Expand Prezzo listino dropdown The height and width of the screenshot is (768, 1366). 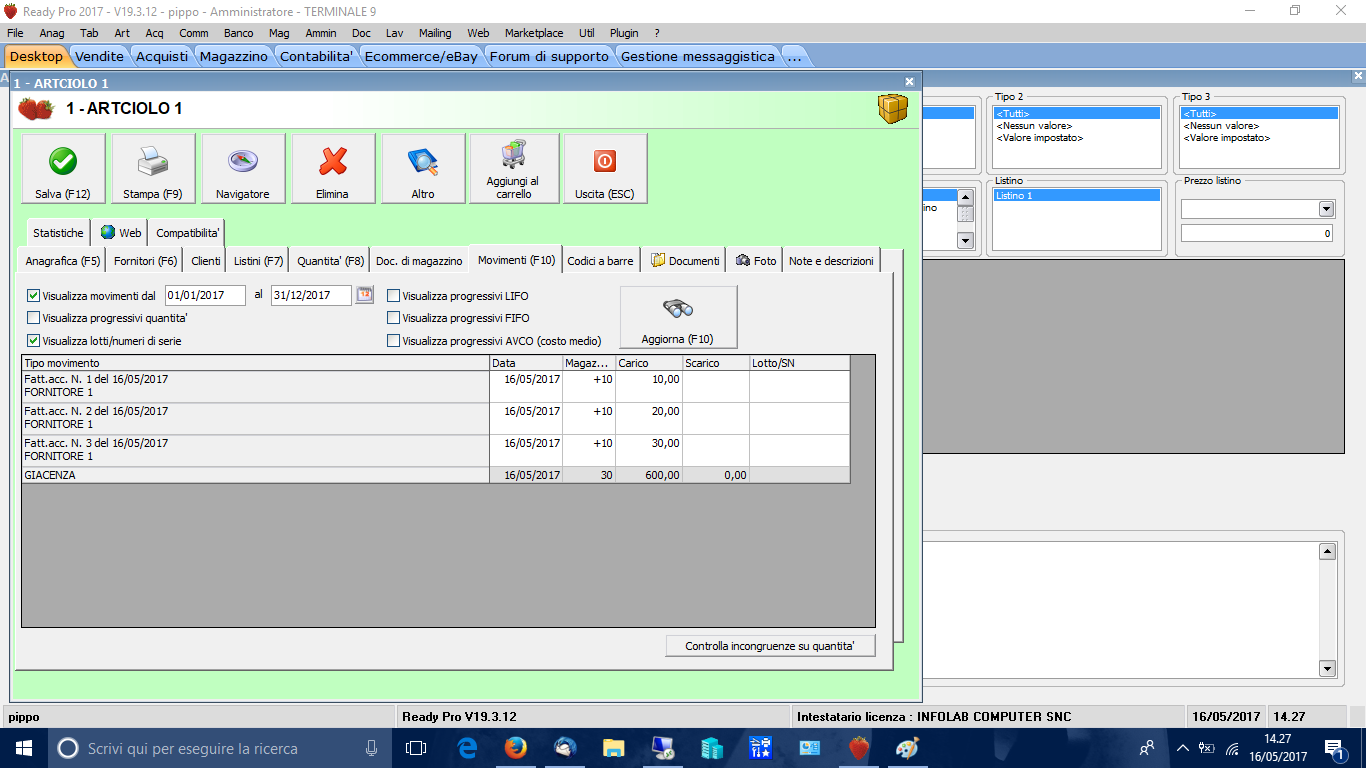(x=1327, y=209)
